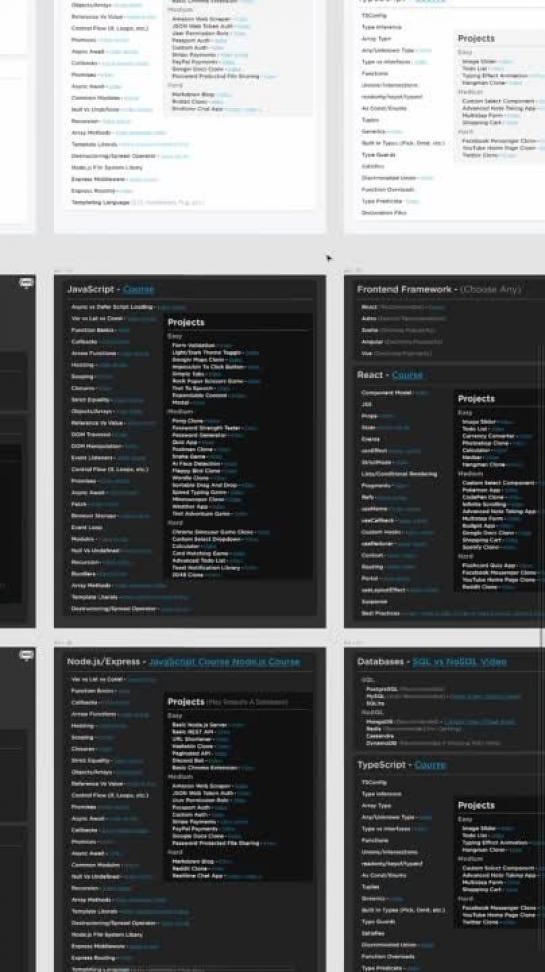
Task: Click URL Shortener in dark Node card
Action: pos(192,740)
